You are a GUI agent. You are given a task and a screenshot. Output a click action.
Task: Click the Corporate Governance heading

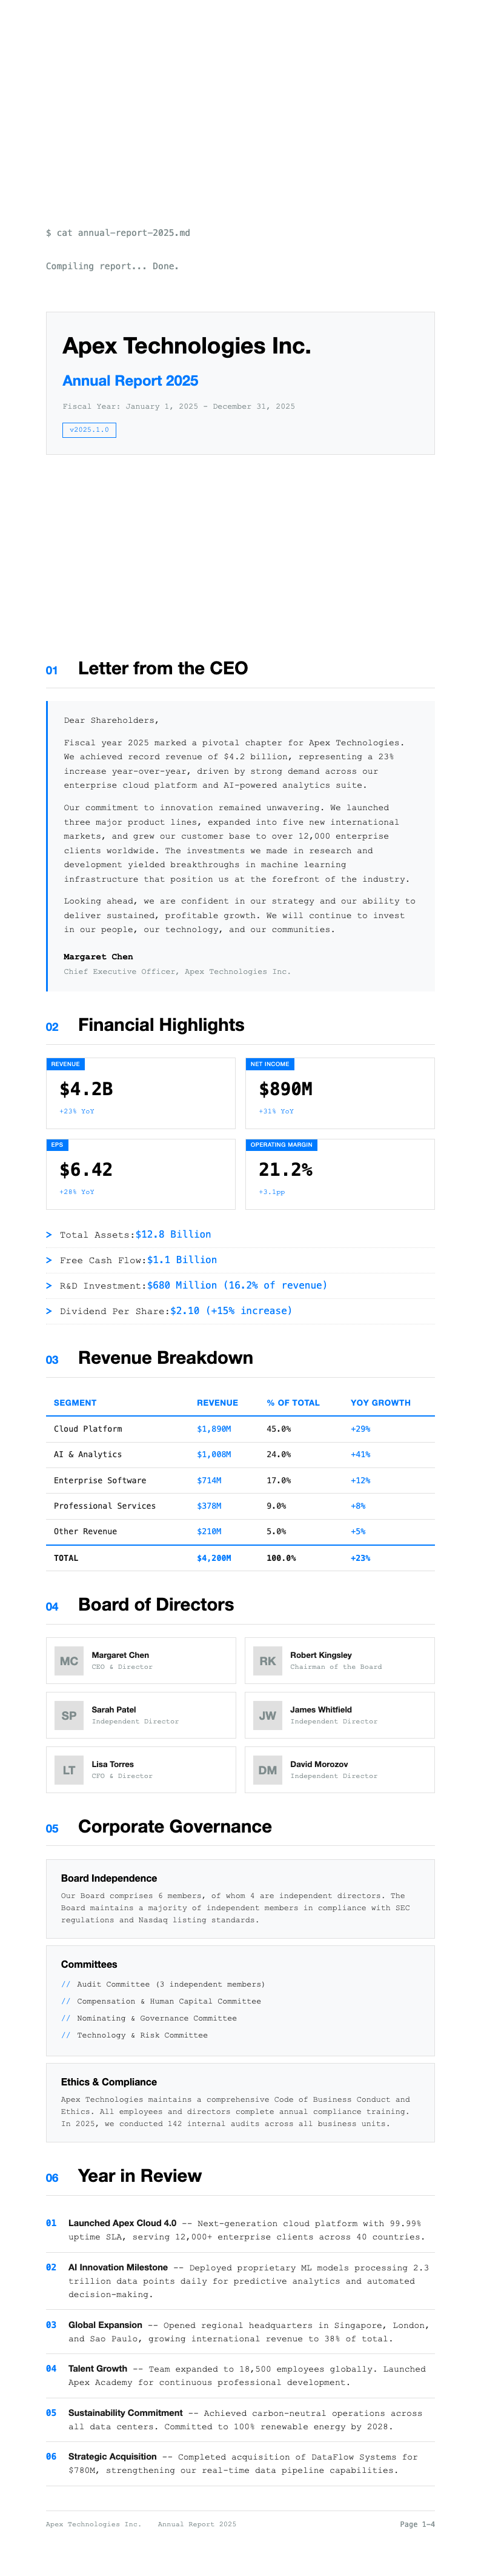point(175,1826)
